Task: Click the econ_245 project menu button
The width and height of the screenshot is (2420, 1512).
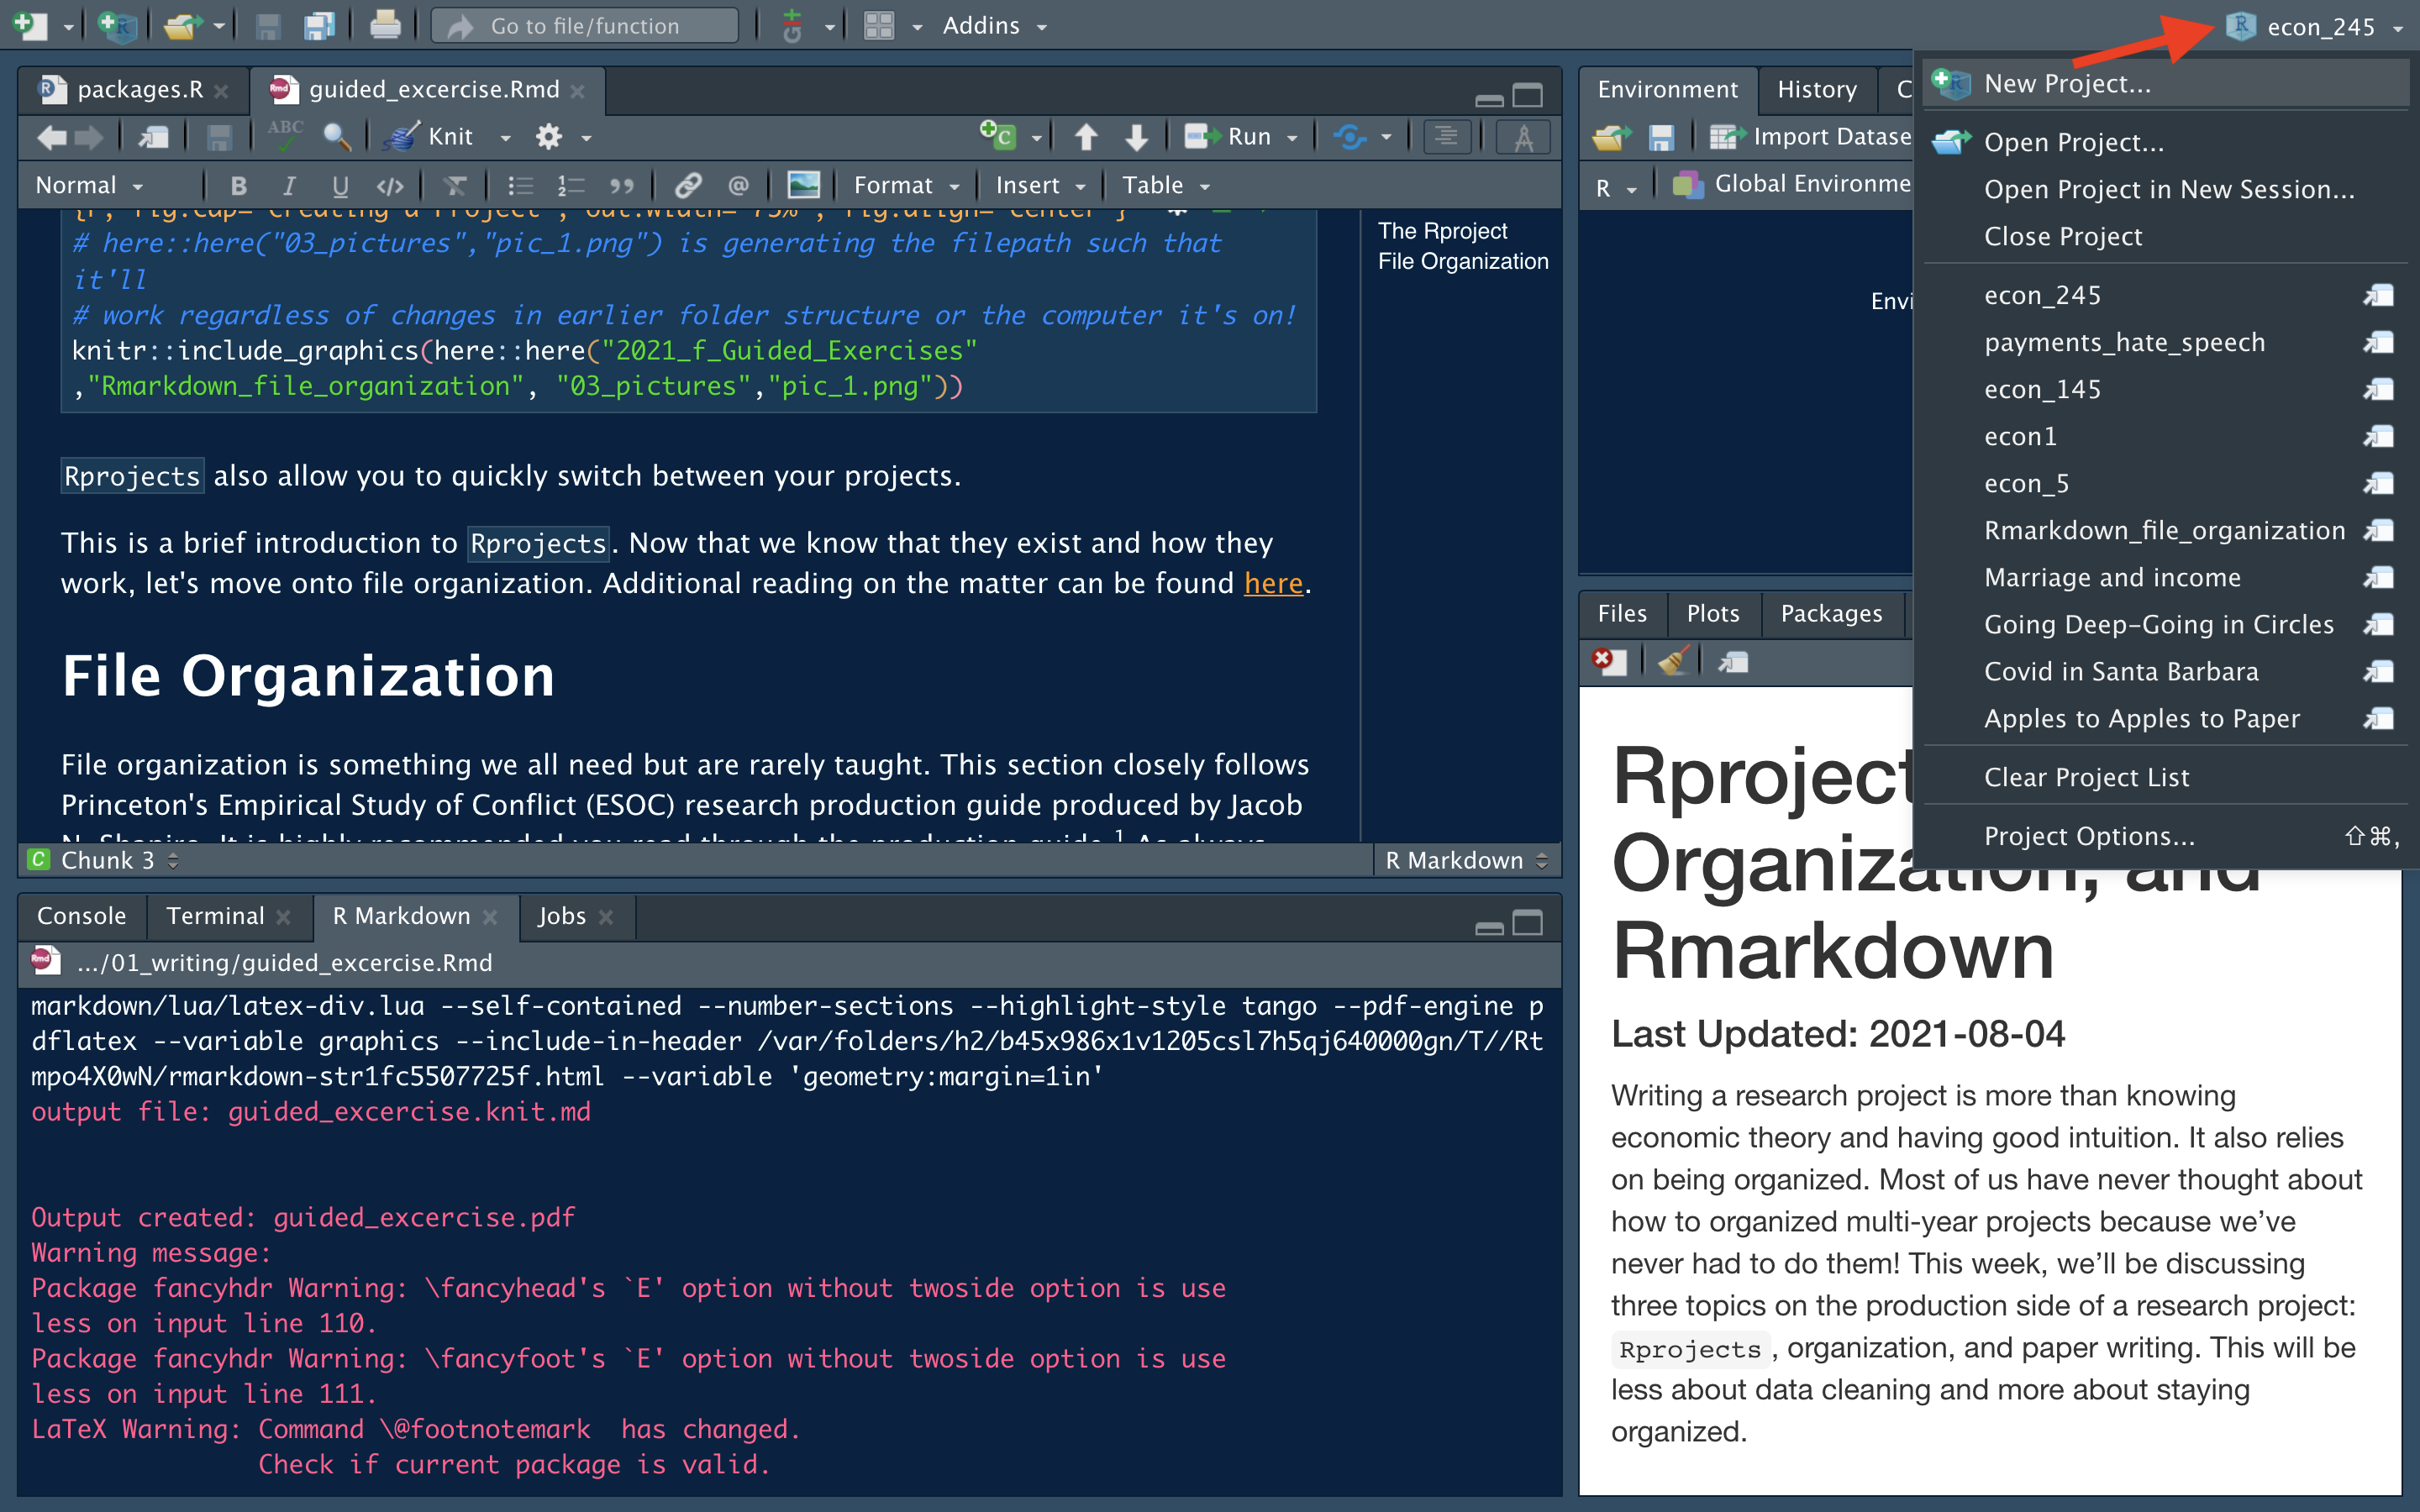Action: [2314, 27]
